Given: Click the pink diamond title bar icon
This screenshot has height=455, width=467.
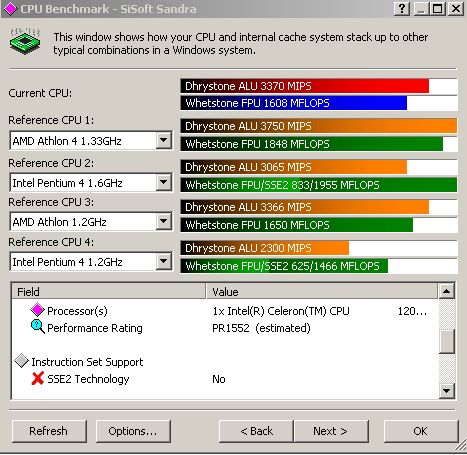Looking at the screenshot, I should tap(10, 9).
